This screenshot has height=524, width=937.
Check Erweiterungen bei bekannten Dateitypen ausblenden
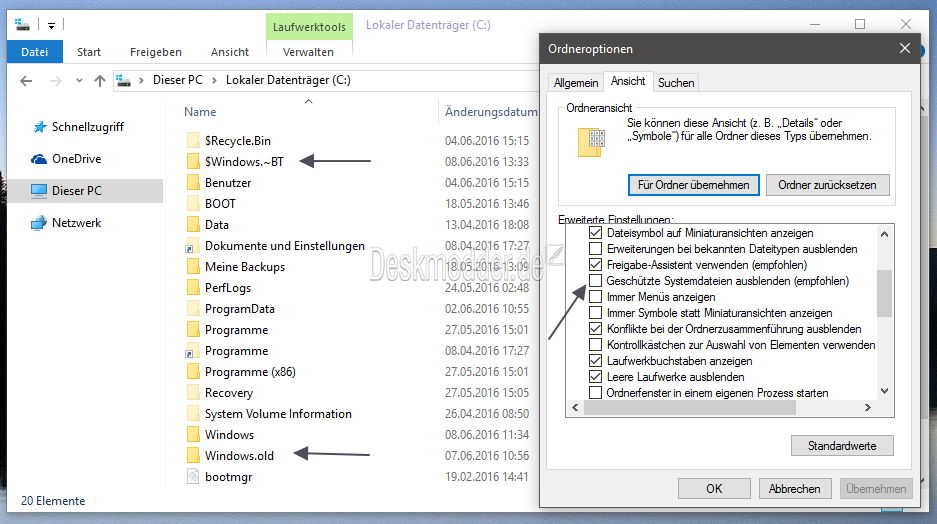click(x=595, y=249)
